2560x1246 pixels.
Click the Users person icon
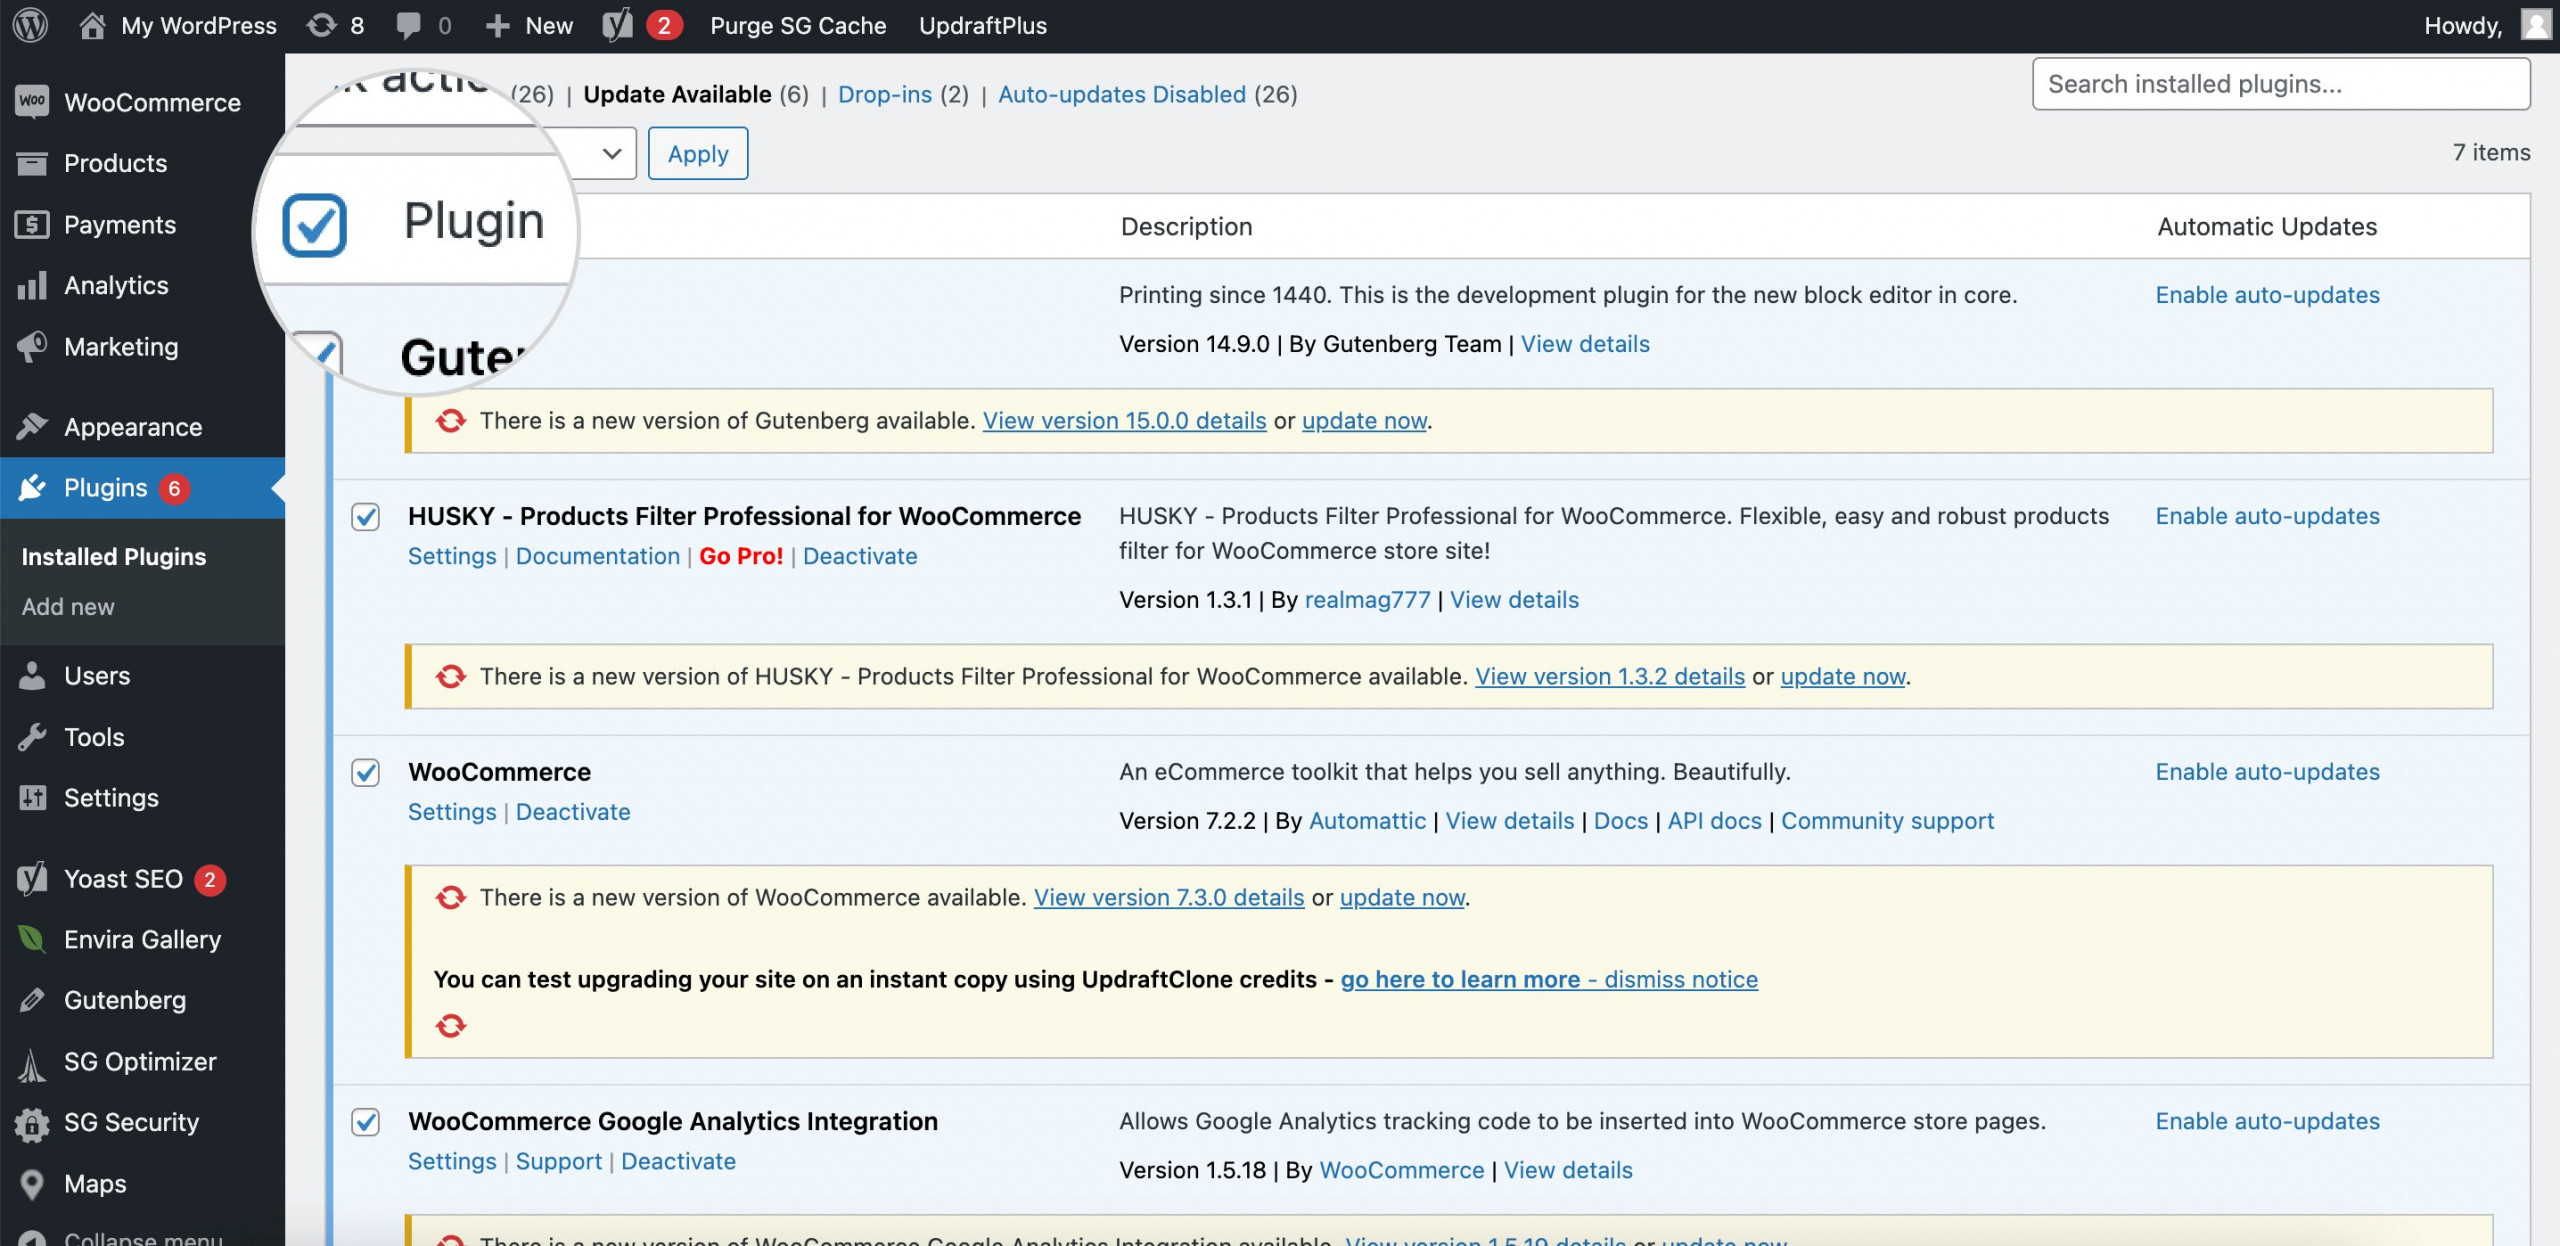(x=32, y=675)
